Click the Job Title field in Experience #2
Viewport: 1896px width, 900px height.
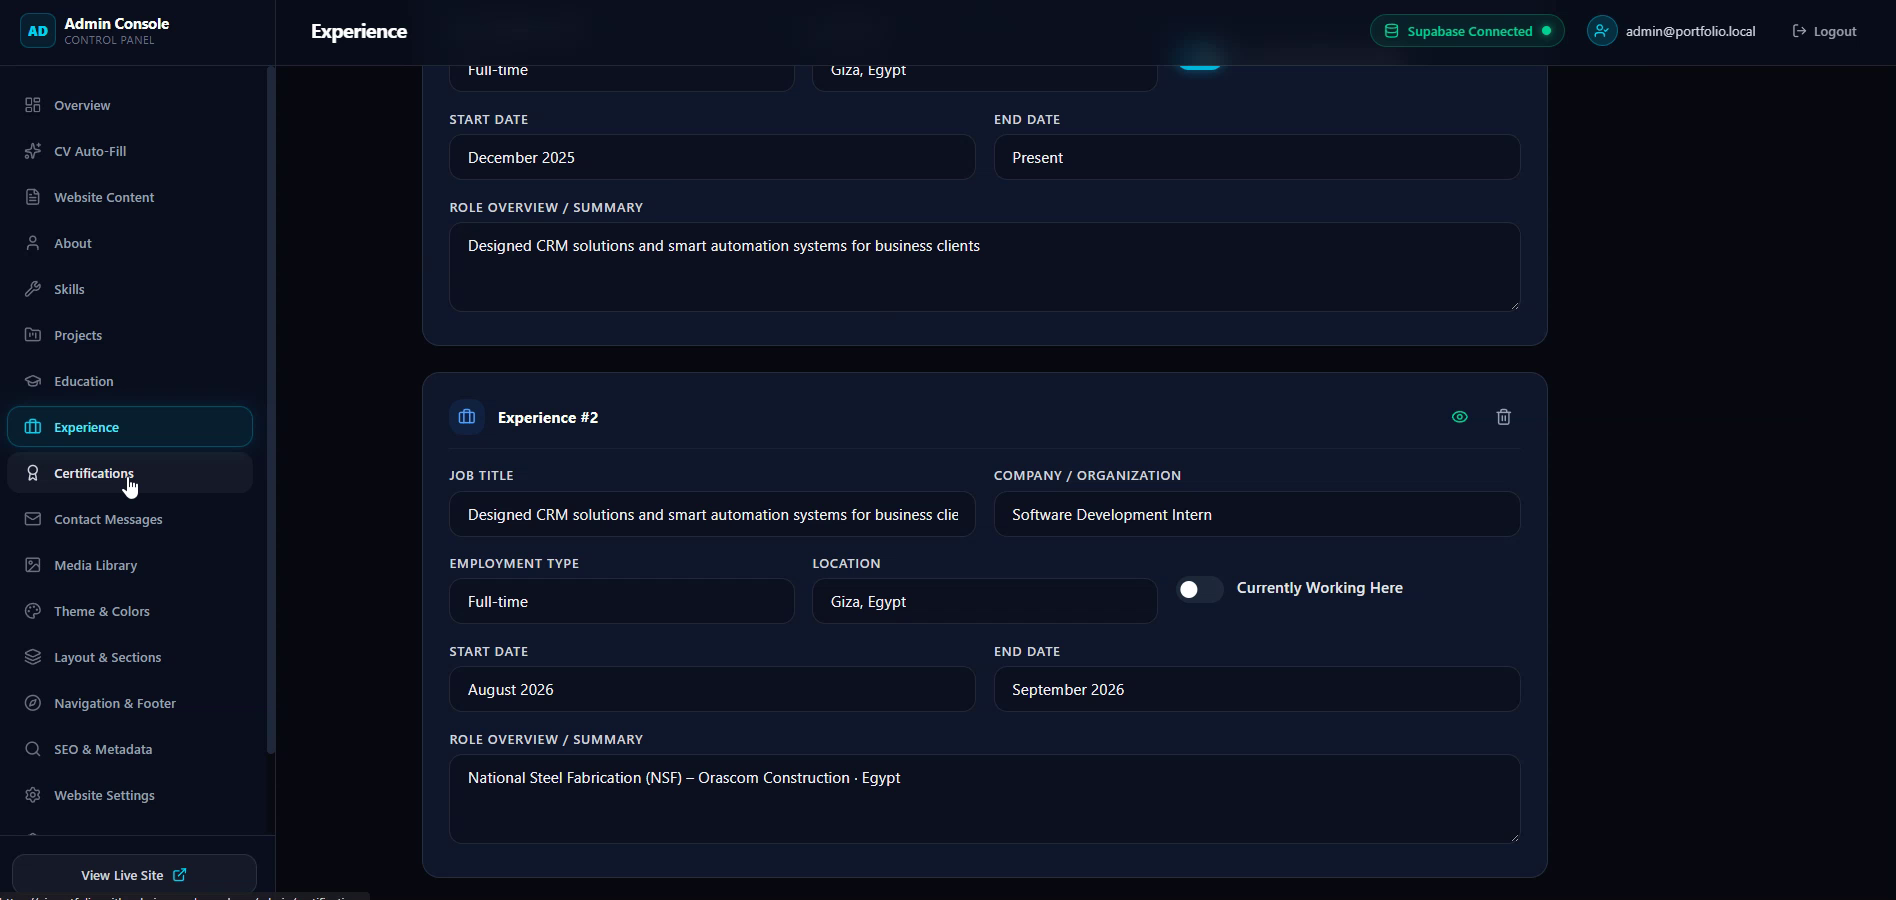(x=712, y=514)
